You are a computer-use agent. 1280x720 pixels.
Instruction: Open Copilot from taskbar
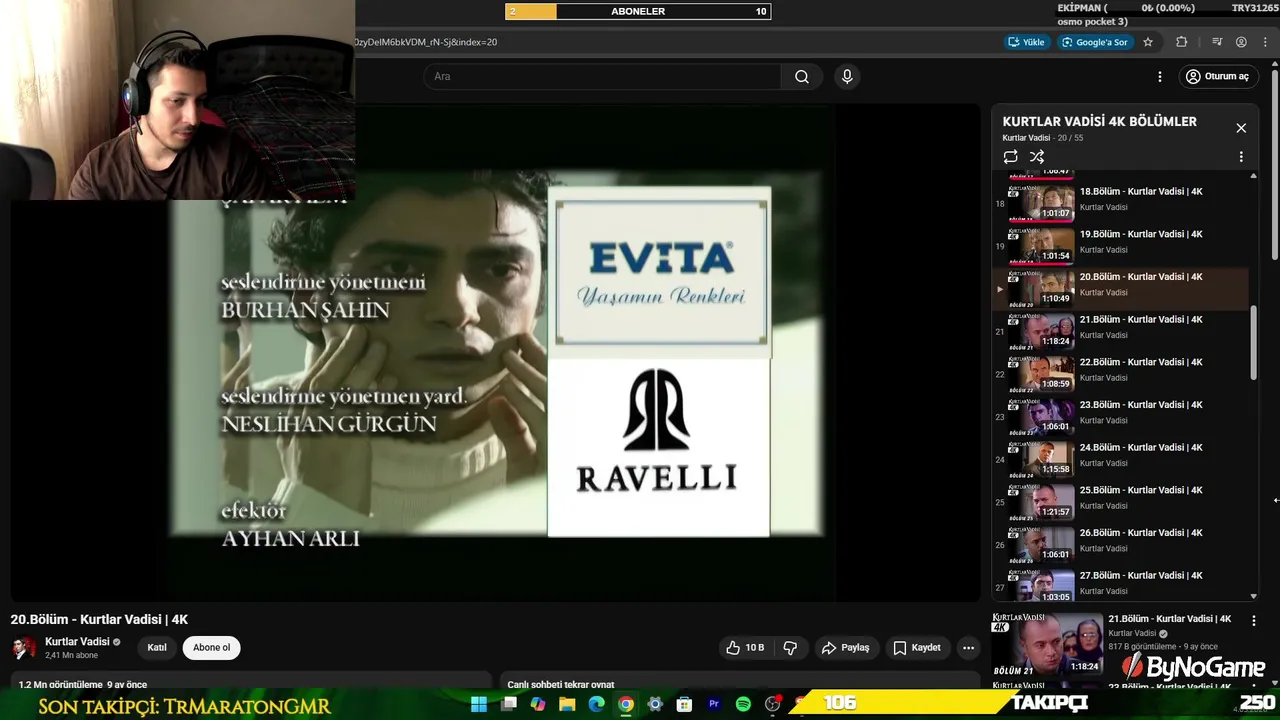[538, 704]
